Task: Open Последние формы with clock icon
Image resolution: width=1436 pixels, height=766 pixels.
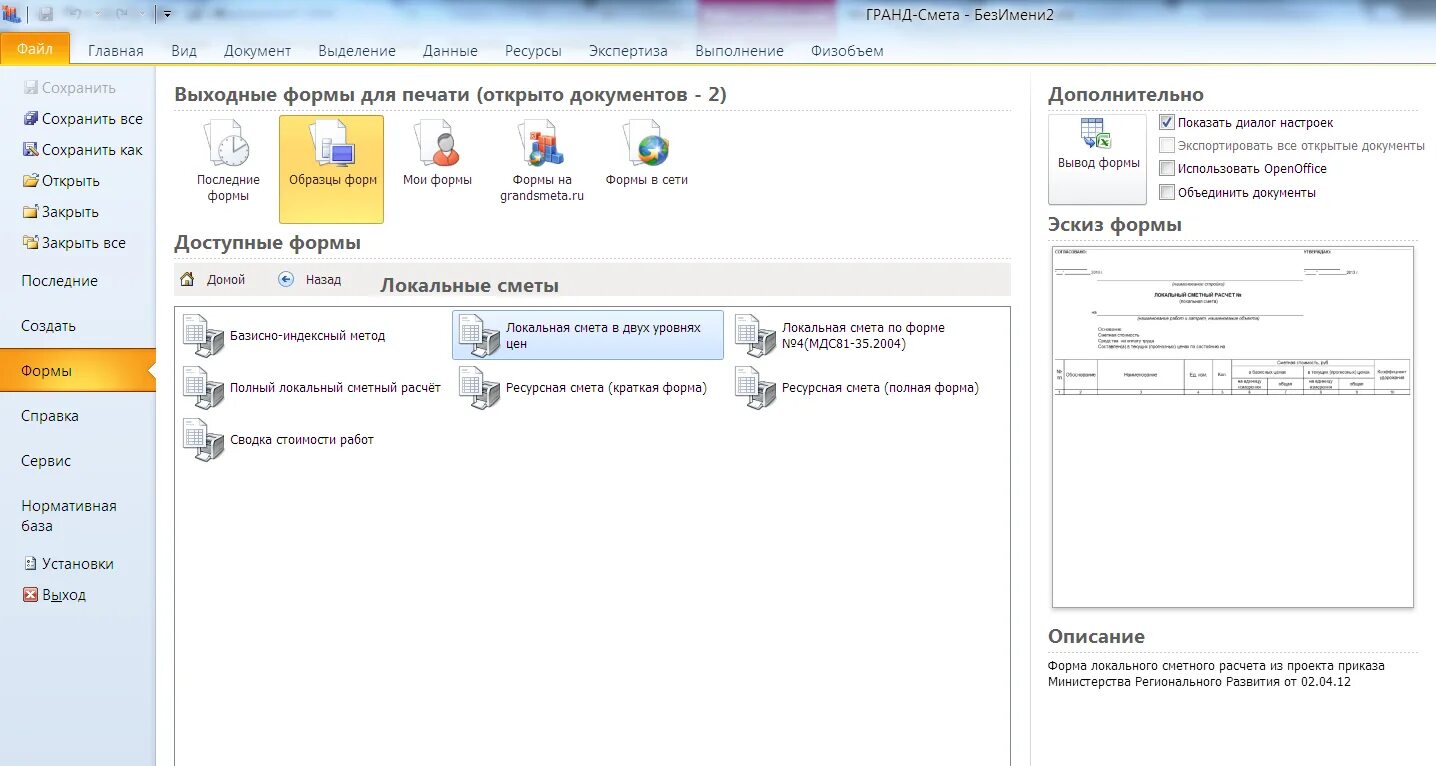Action: pos(228,160)
